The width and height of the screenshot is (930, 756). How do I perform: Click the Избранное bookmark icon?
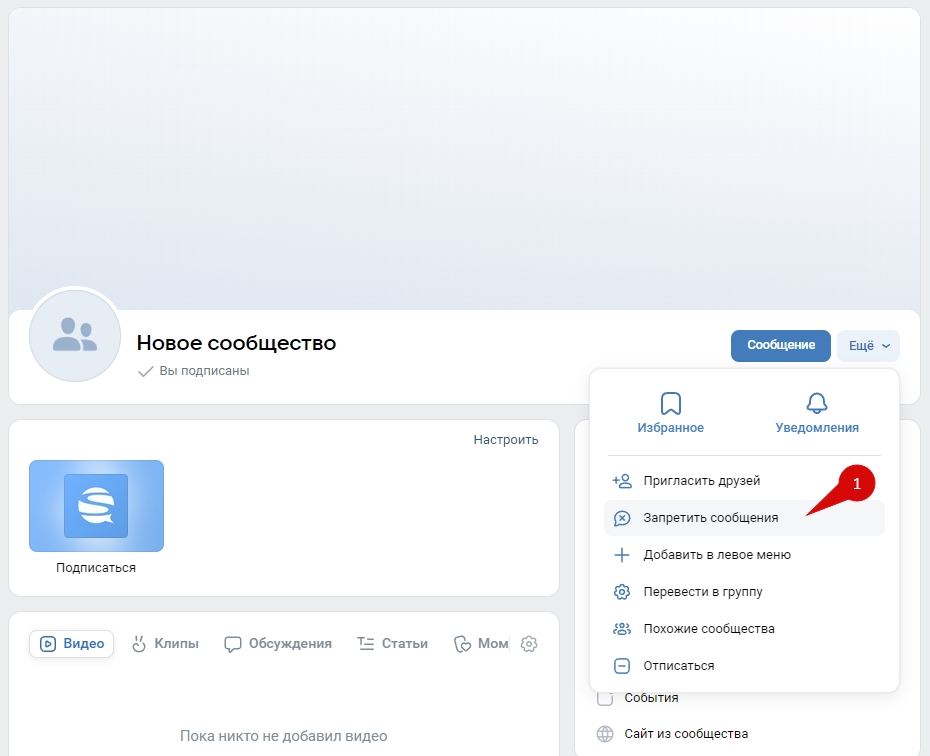670,403
